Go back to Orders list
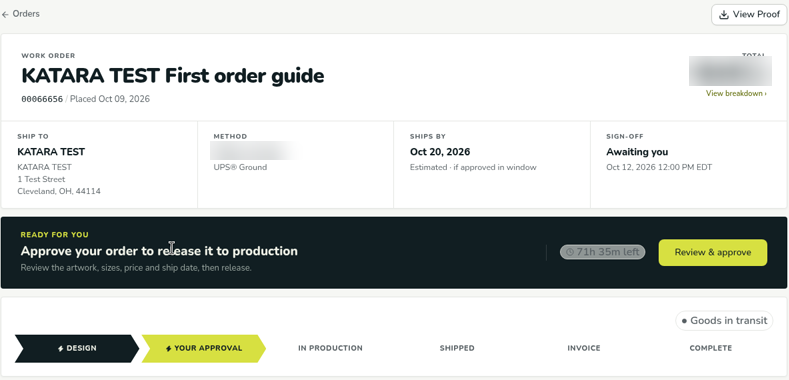This screenshot has width=789, height=380. point(21,14)
